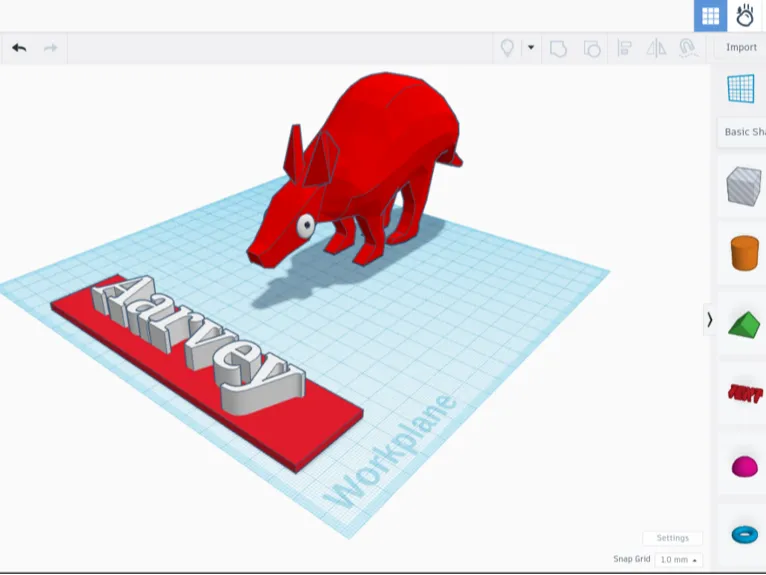Select the Workplane tool icon
The height and width of the screenshot is (575, 766).
click(741, 88)
